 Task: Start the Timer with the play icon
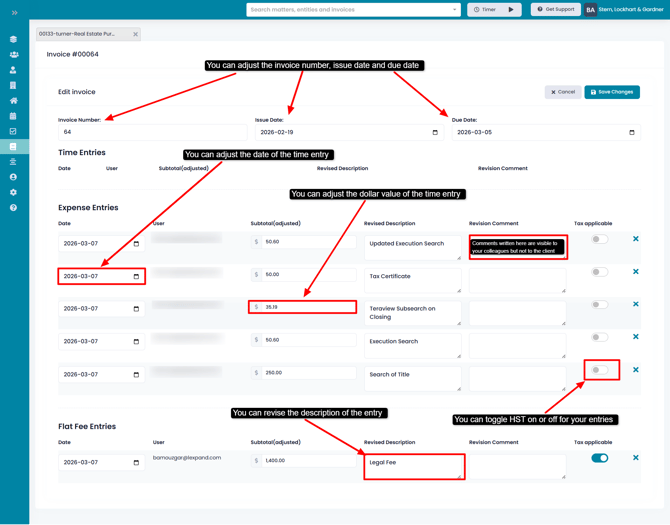point(511,10)
